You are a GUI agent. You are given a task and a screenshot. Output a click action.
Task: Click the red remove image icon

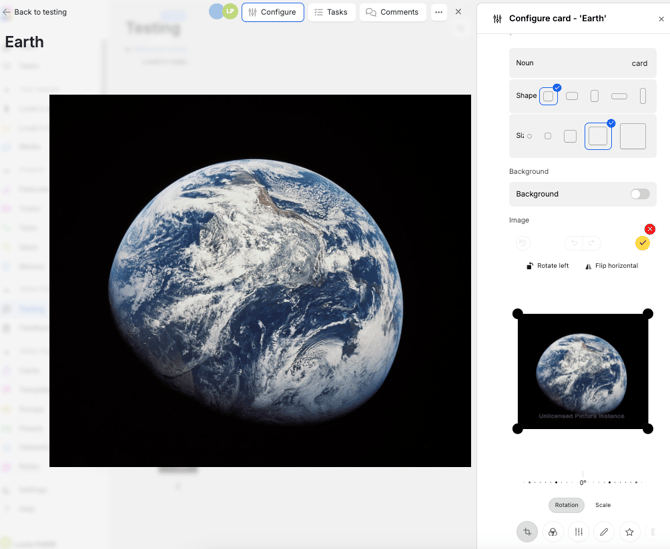pyautogui.click(x=650, y=229)
